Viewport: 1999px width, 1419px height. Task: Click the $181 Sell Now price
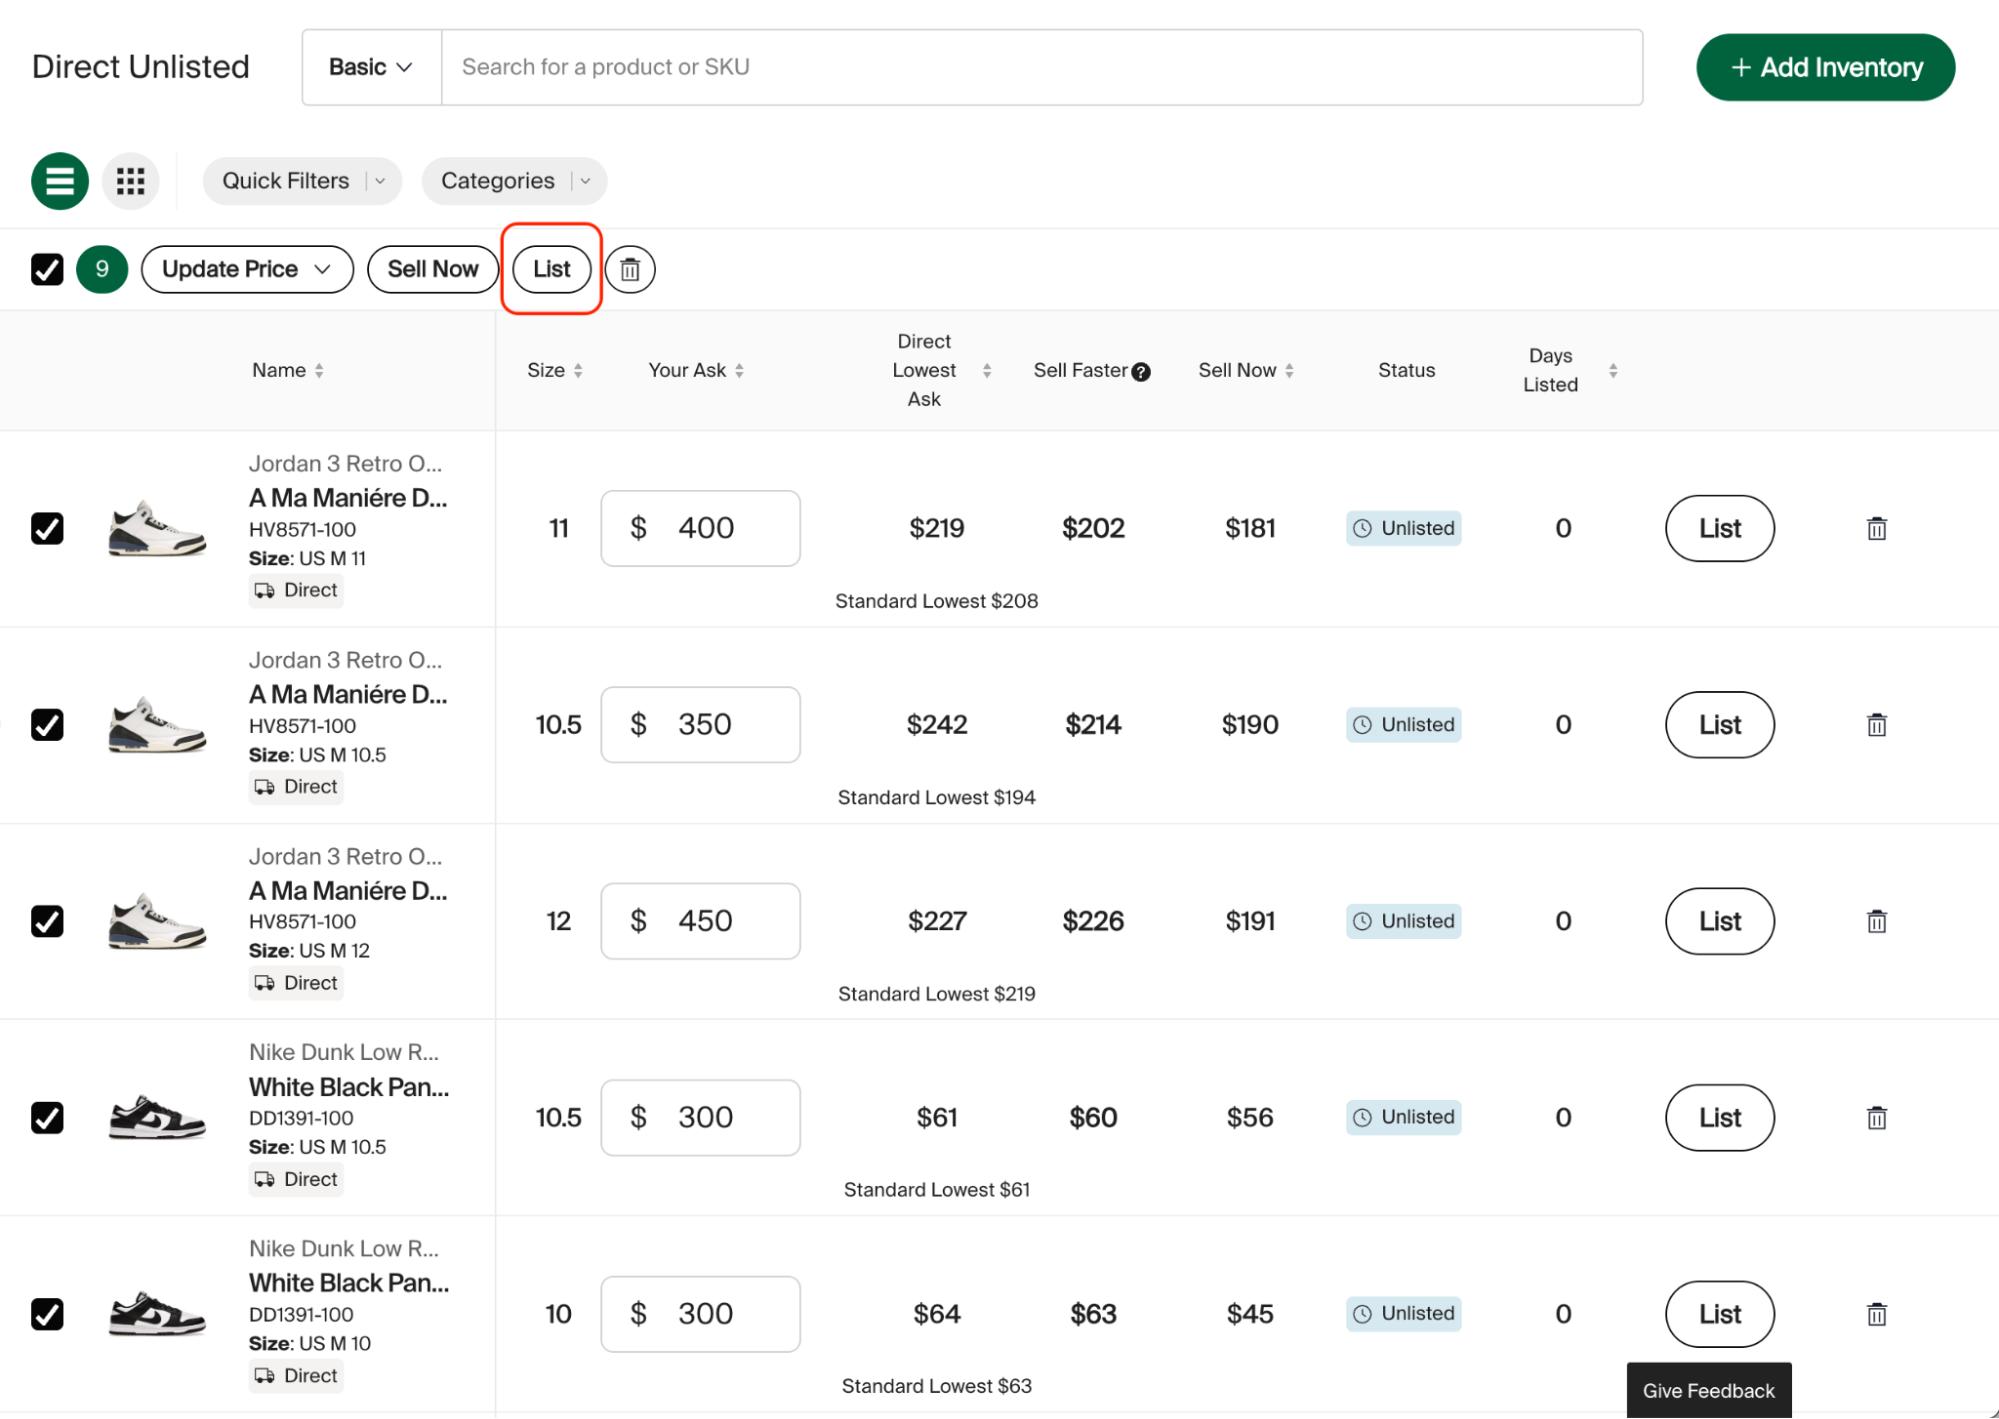pos(1250,528)
